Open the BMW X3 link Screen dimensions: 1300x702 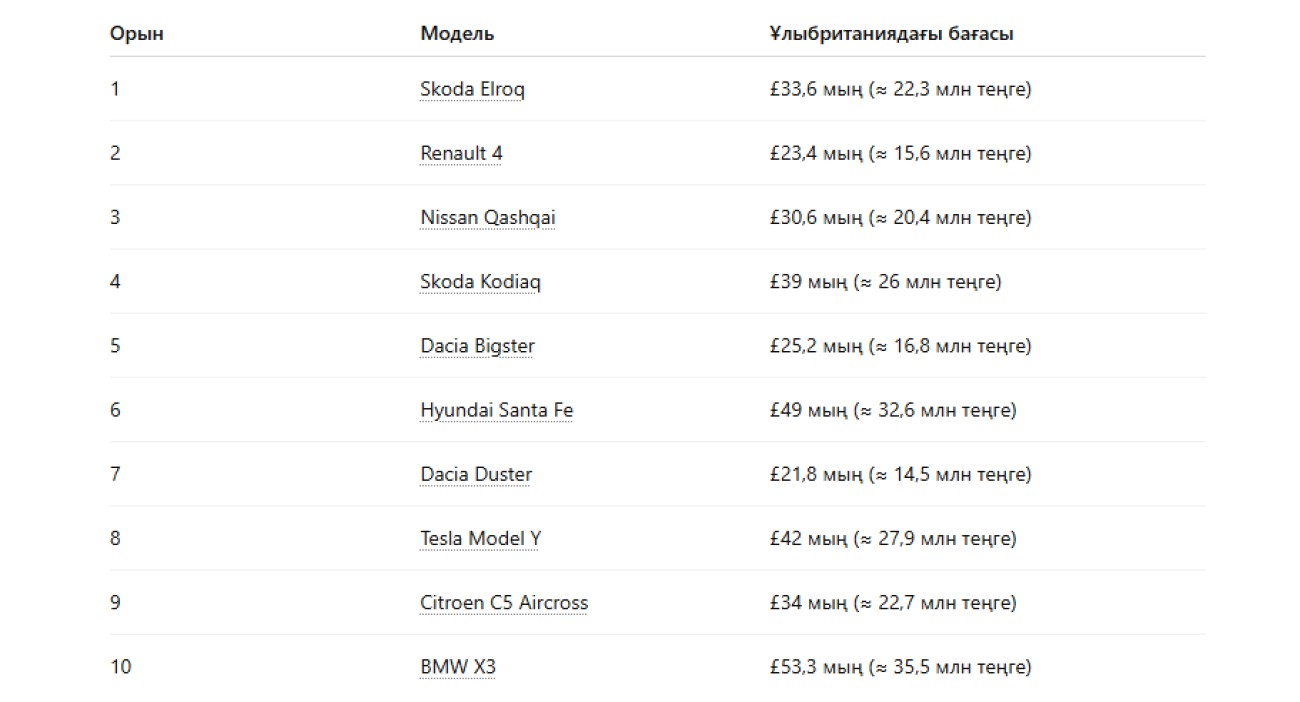point(457,666)
